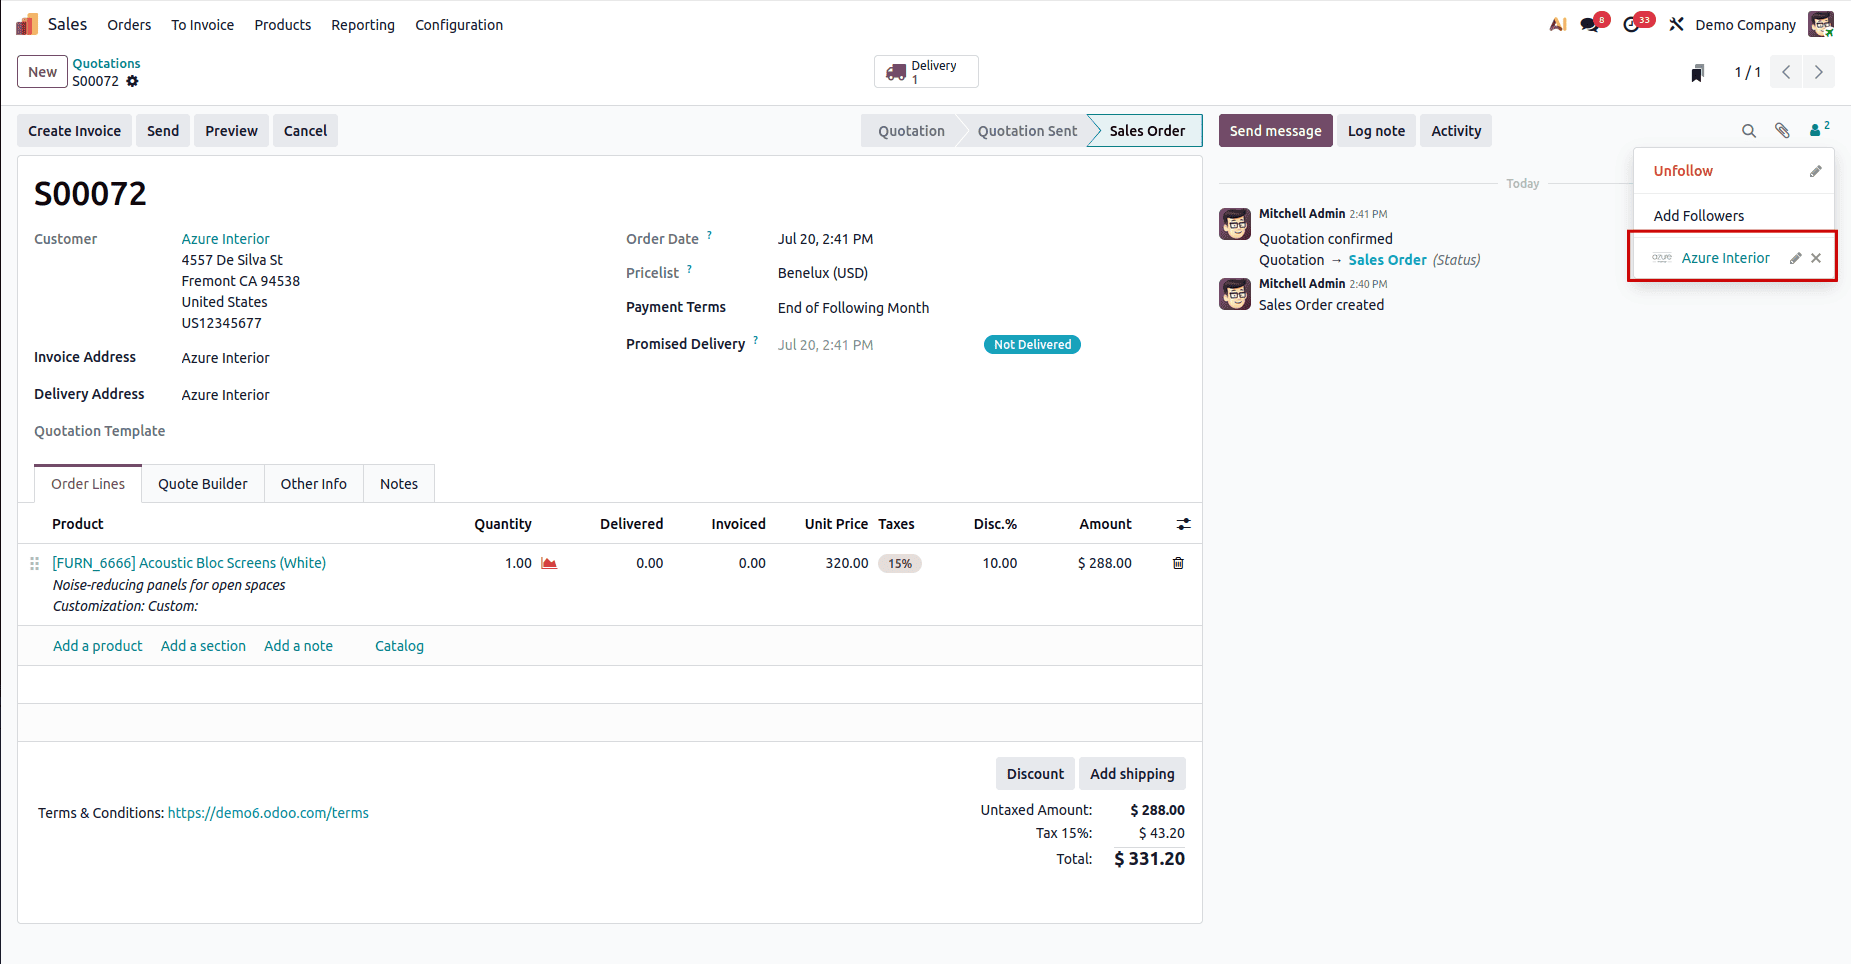Click Send message in chatter
The height and width of the screenshot is (964, 1851).
[x=1275, y=131]
